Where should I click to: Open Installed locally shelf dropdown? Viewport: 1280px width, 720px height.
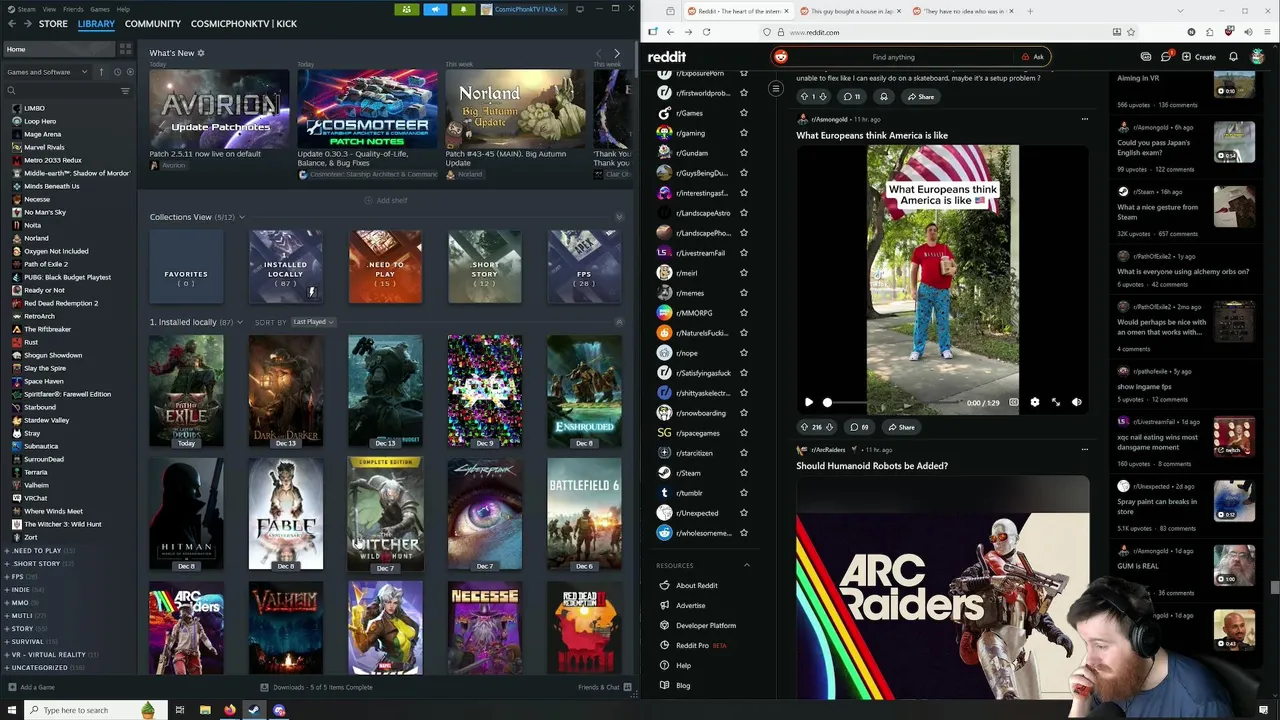pyautogui.click(x=241, y=322)
